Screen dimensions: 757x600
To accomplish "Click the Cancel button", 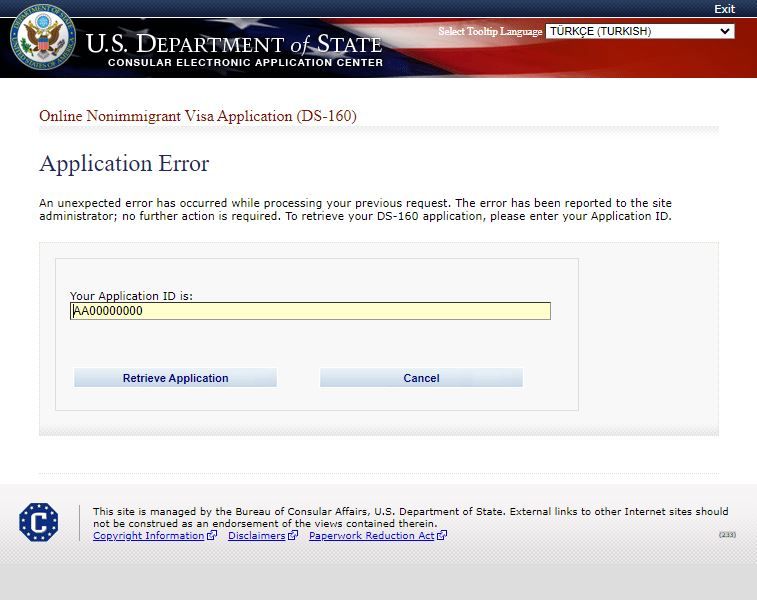I will click(x=421, y=378).
